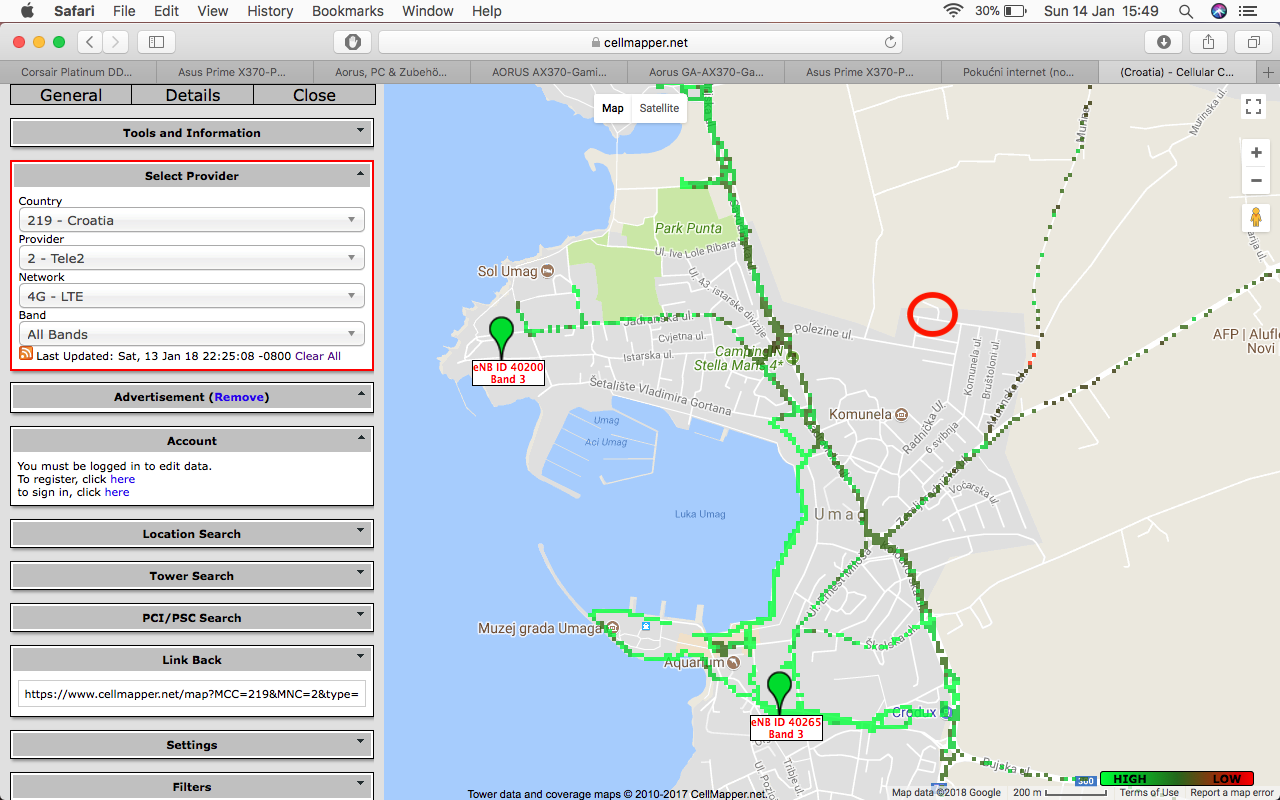
Task: Switch map to Map view
Action: [613, 108]
